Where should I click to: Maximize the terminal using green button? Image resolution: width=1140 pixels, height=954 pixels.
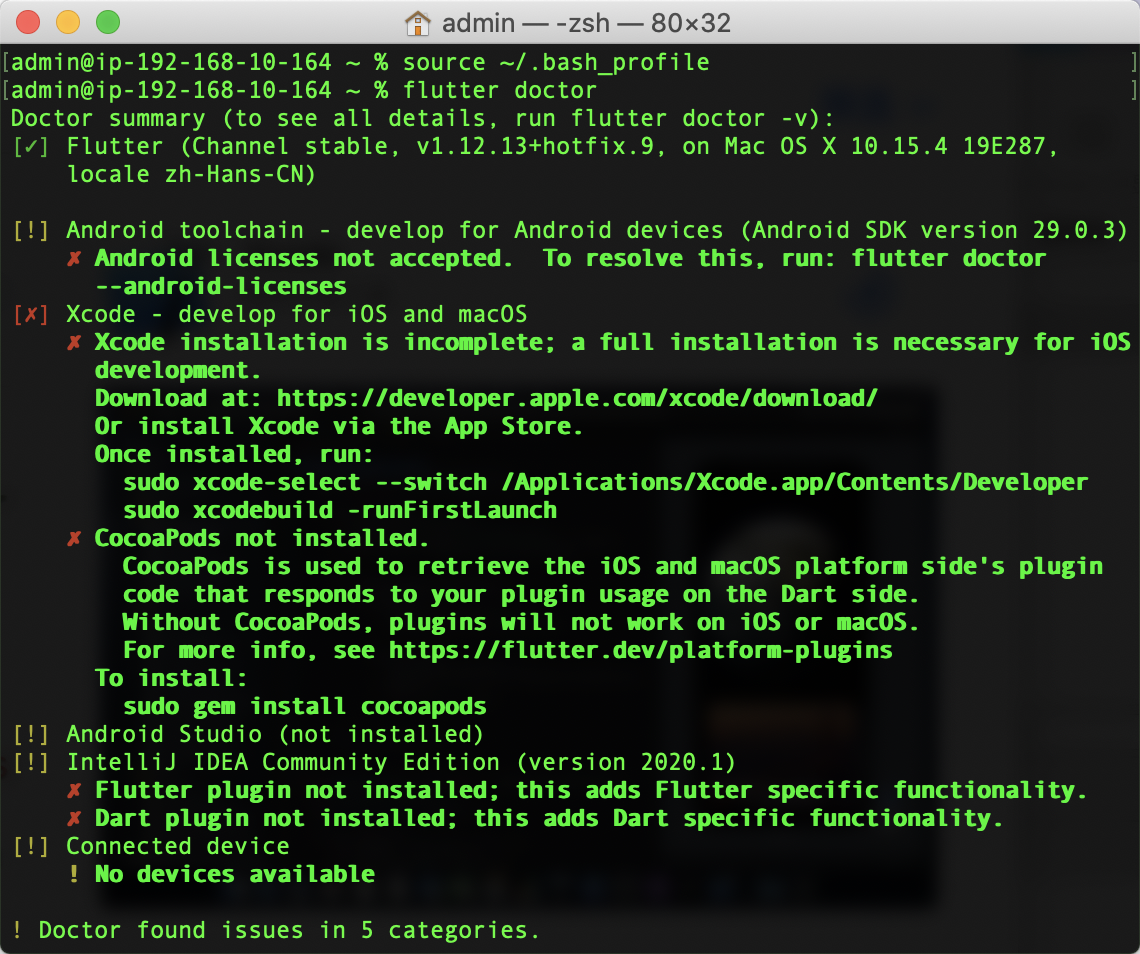(x=108, y=23)
